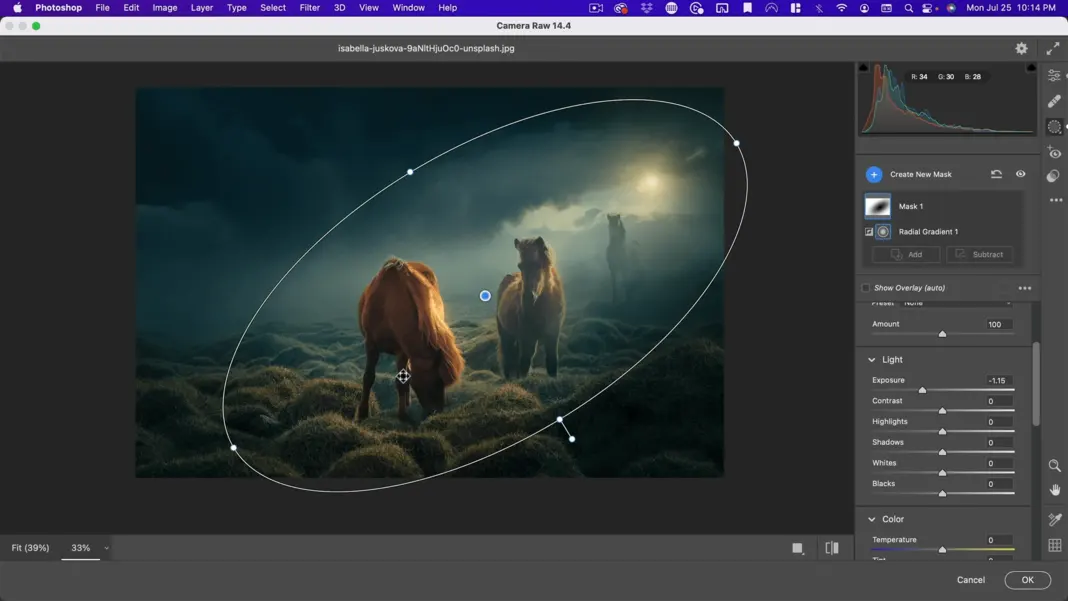
Task: Toggle the grid overlay icon
Action: click(1054, 545)
